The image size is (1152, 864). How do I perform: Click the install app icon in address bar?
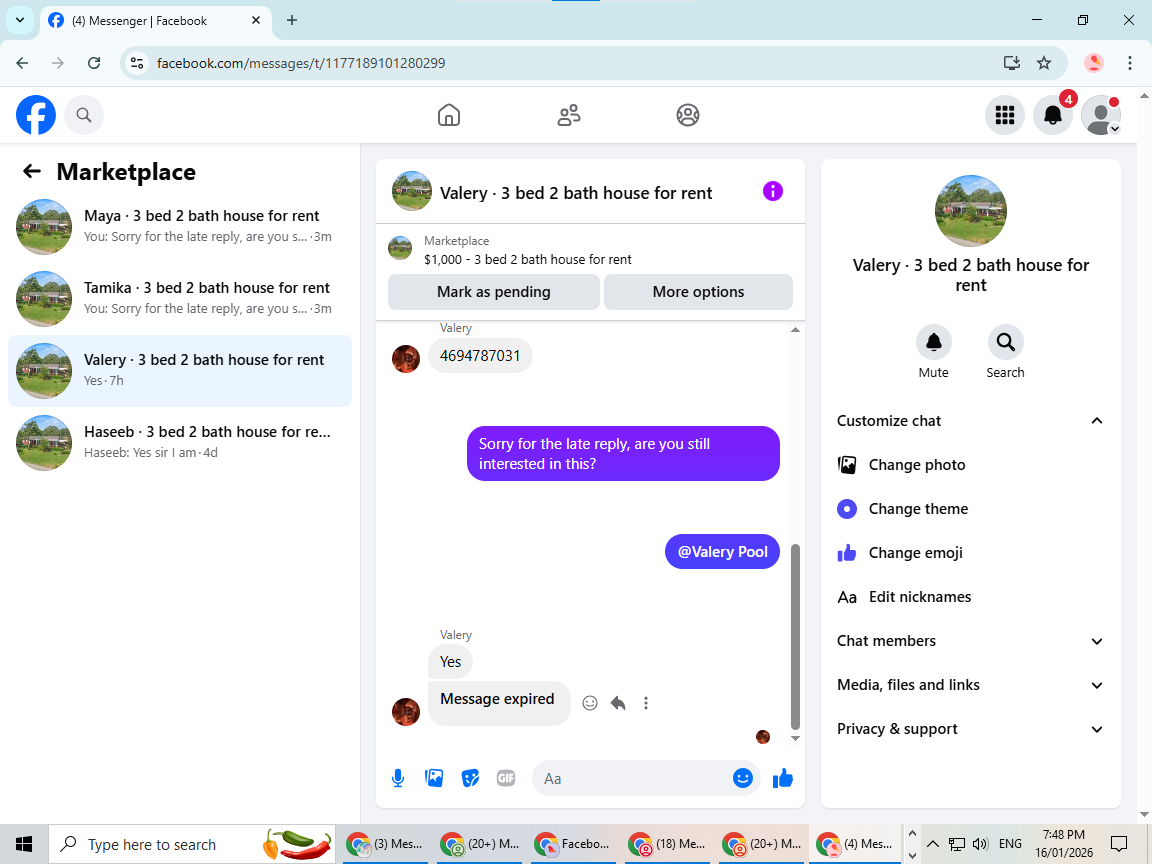pyautogui.click(x=1012, y=63)
